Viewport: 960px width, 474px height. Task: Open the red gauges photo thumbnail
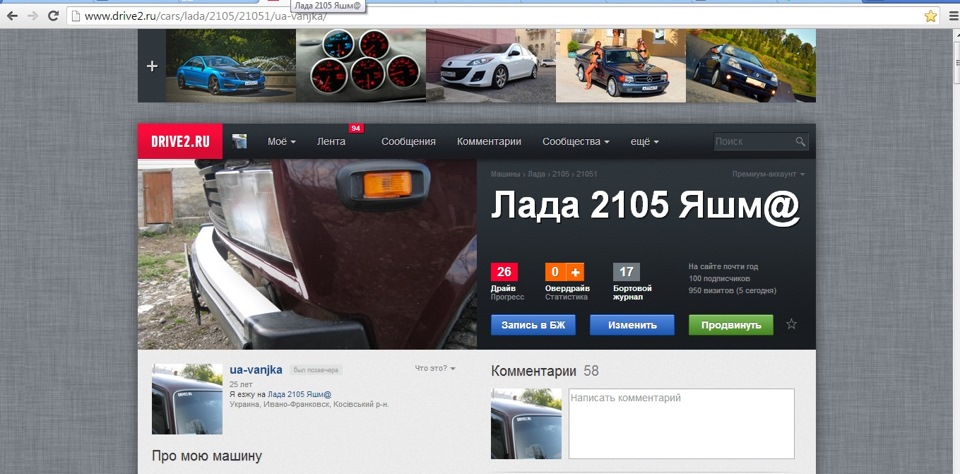(361, 66)
